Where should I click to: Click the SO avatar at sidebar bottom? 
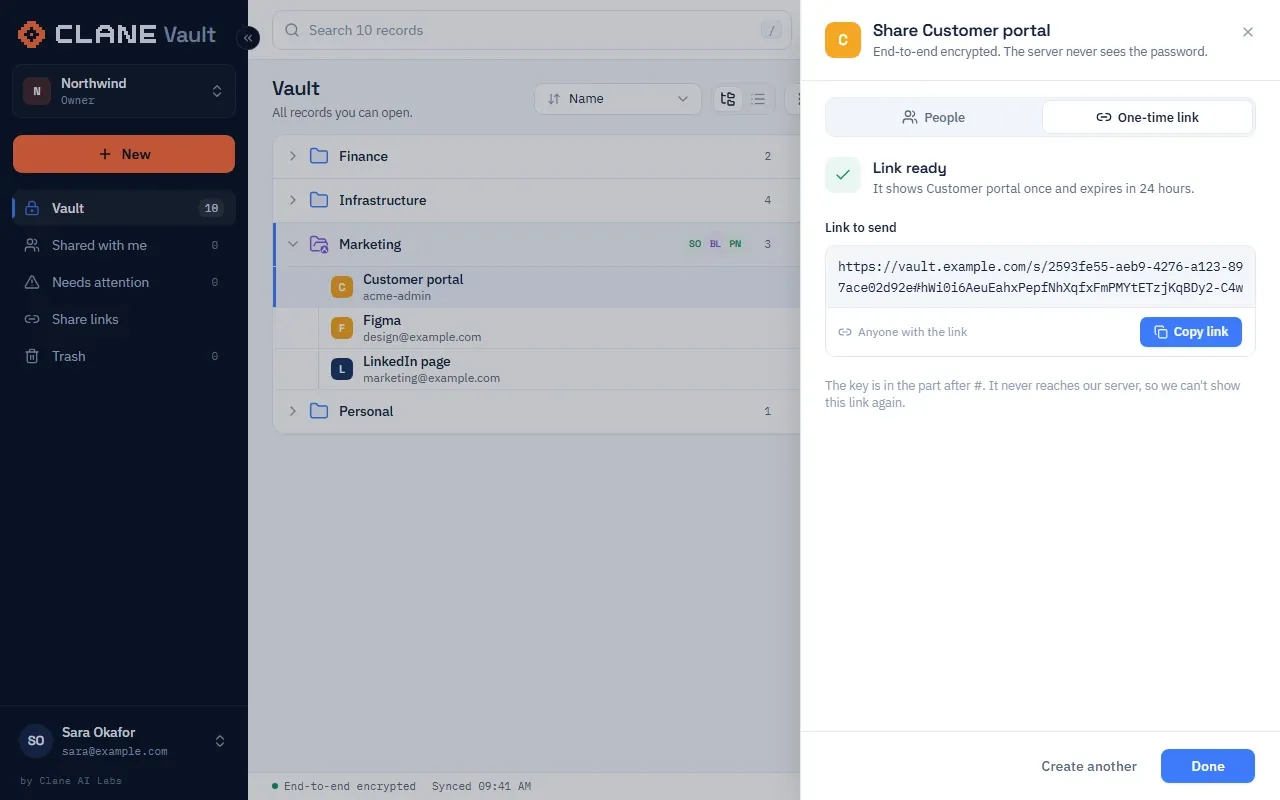tap(36, 741)
